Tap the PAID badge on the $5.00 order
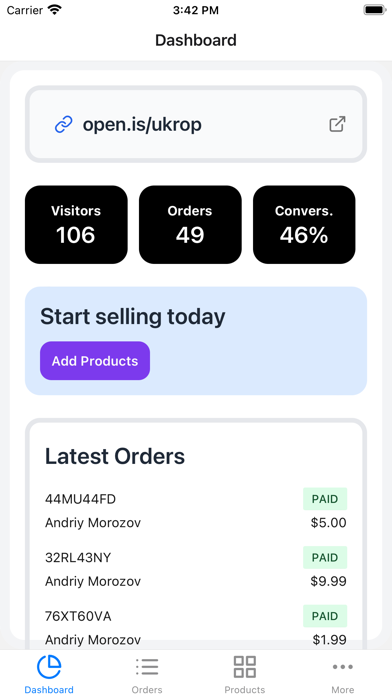Viewport: 392px width, 696px height. [325, 499]
